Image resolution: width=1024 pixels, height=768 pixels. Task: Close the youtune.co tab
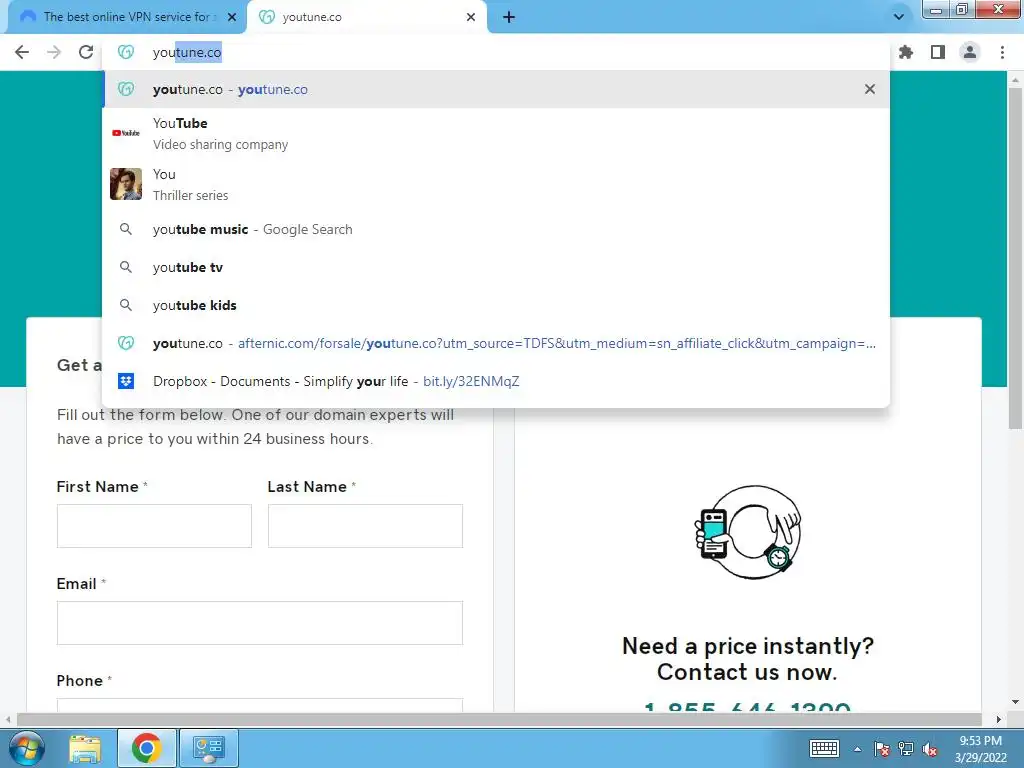[x=471, y=17]
